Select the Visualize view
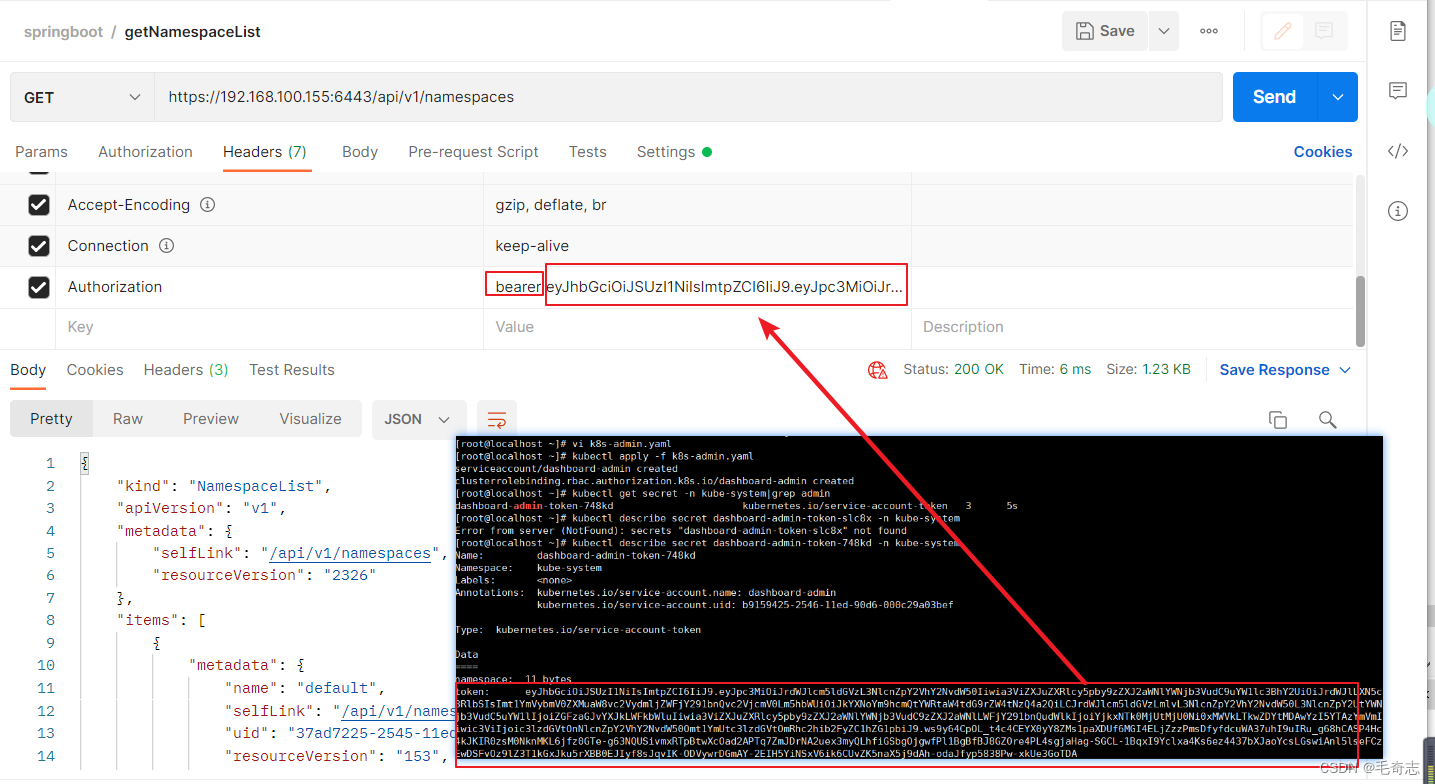The height and width of the screenshot is (784, 1435). [310, 419]
